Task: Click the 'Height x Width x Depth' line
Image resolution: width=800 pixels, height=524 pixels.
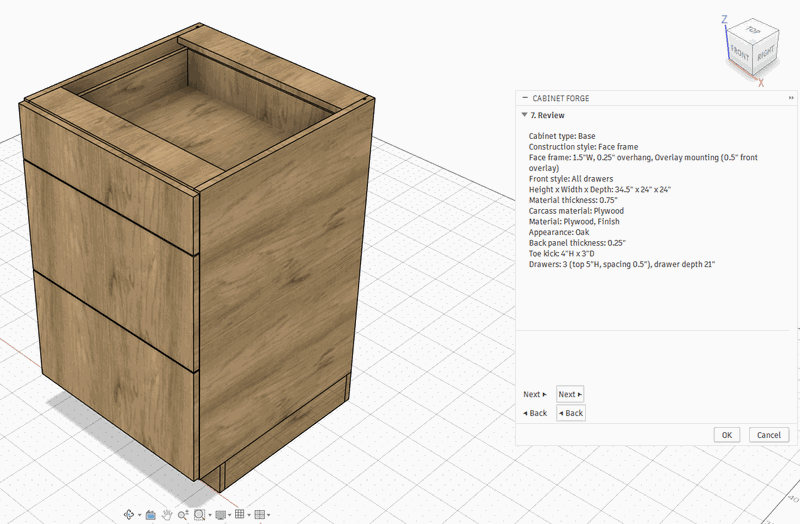Action: coord(599,189)
